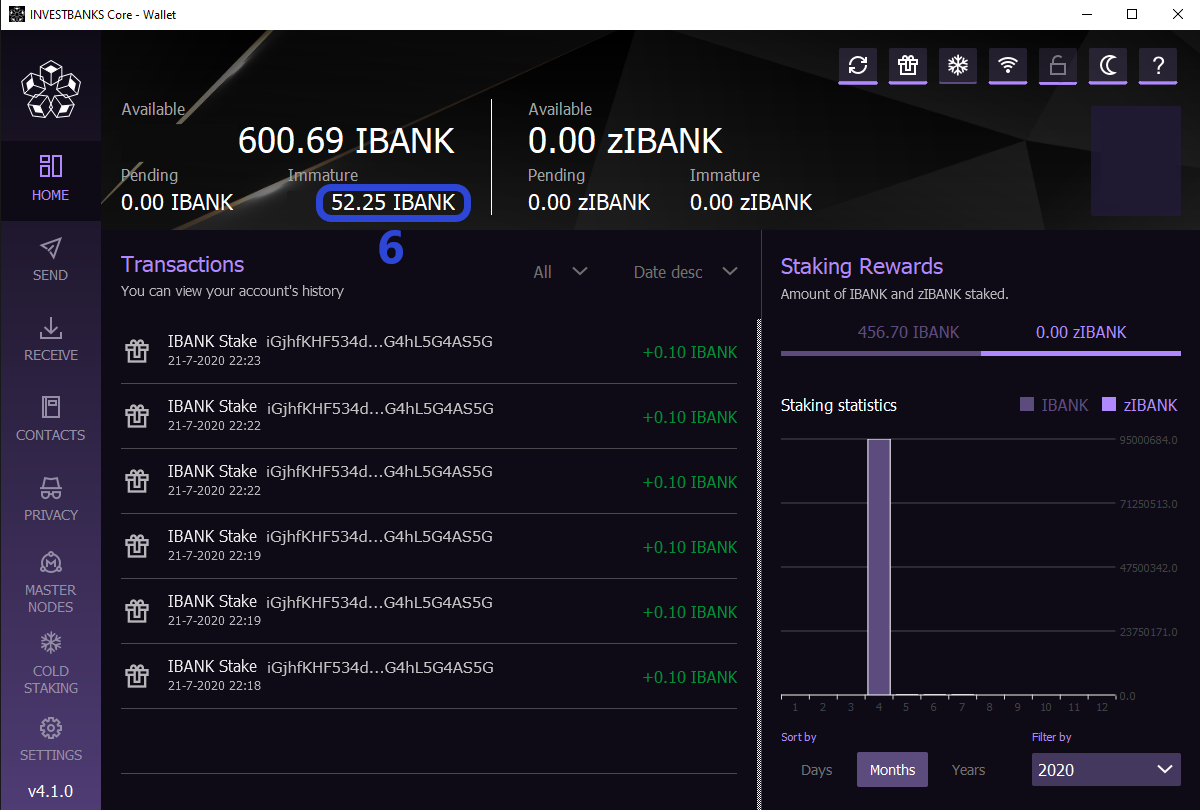Screen dimensions: 1200x810
Task: Click the sync refresh icon in top bar
Action: [x=858, y=66]
